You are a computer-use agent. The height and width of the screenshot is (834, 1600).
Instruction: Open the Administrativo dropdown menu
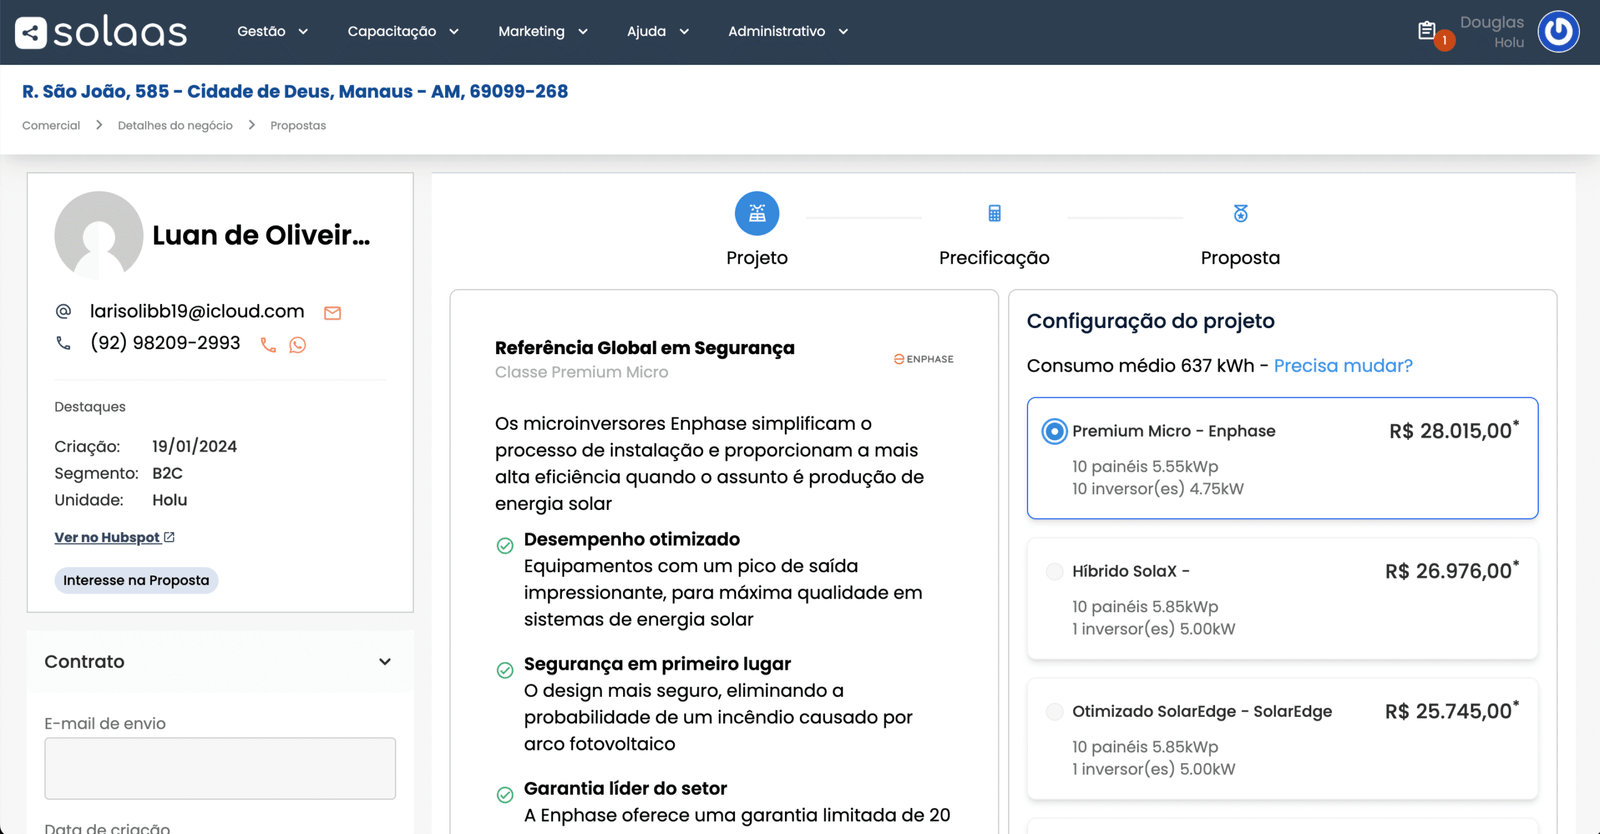[x=787, y=32]
